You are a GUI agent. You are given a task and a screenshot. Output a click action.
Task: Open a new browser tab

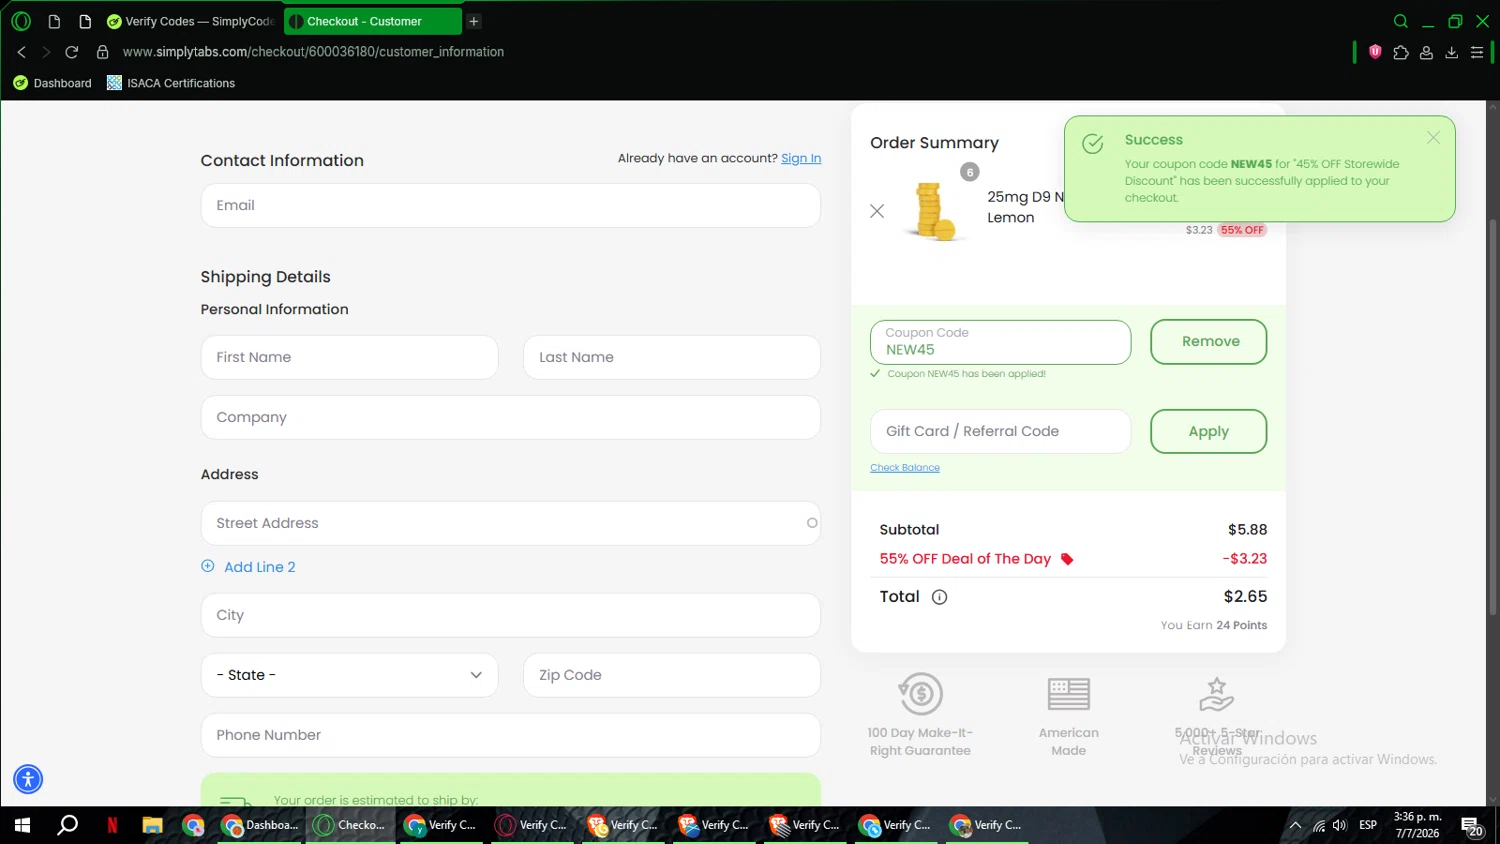pyautogui.click(x=474, y=21)
